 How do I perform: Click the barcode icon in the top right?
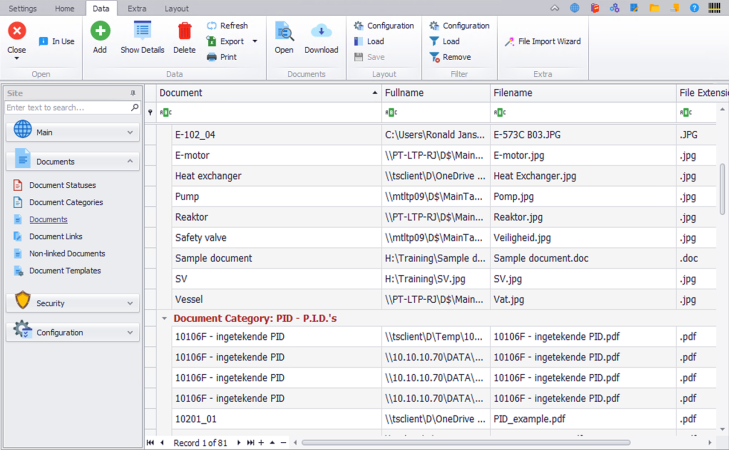click(714, 8)
